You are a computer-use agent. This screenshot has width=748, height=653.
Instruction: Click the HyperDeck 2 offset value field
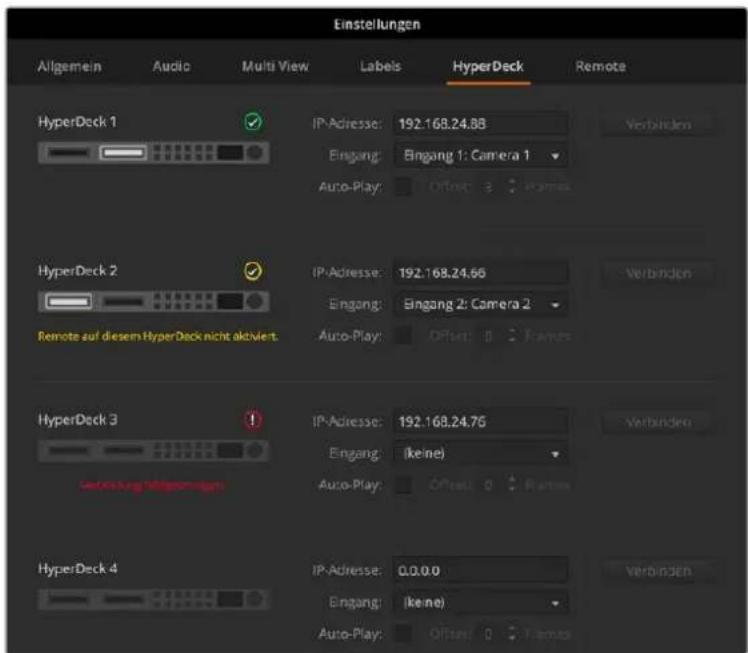[488, 336]
